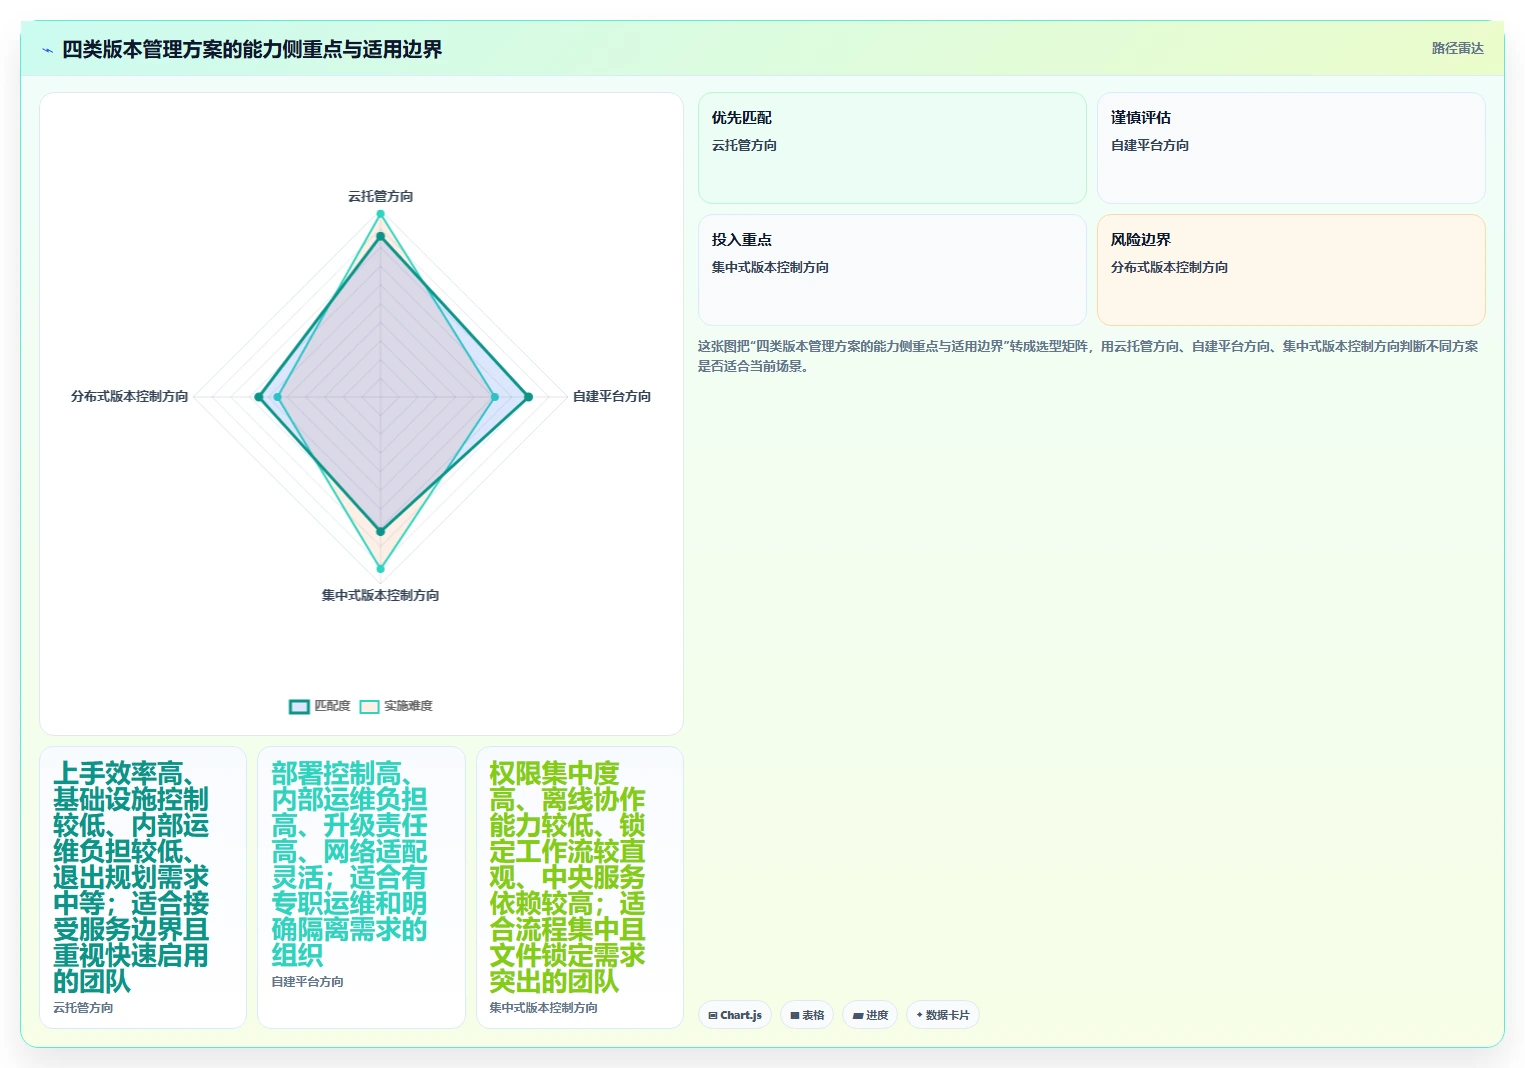Toggle the 实施难度 legend series
This screenshot has height=1068, width=1525.
coord(396,706)
